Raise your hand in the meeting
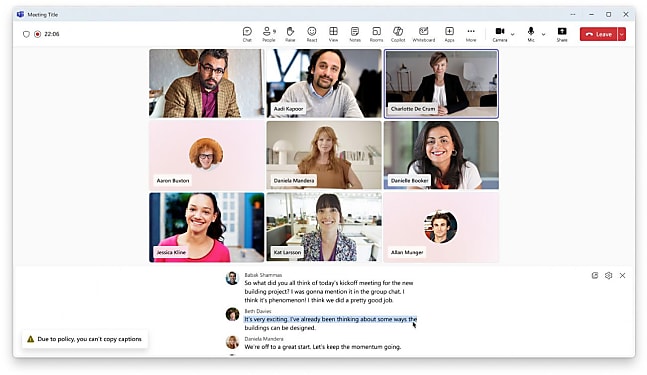This screenshot has height=375, width=647. click(290, 34)
